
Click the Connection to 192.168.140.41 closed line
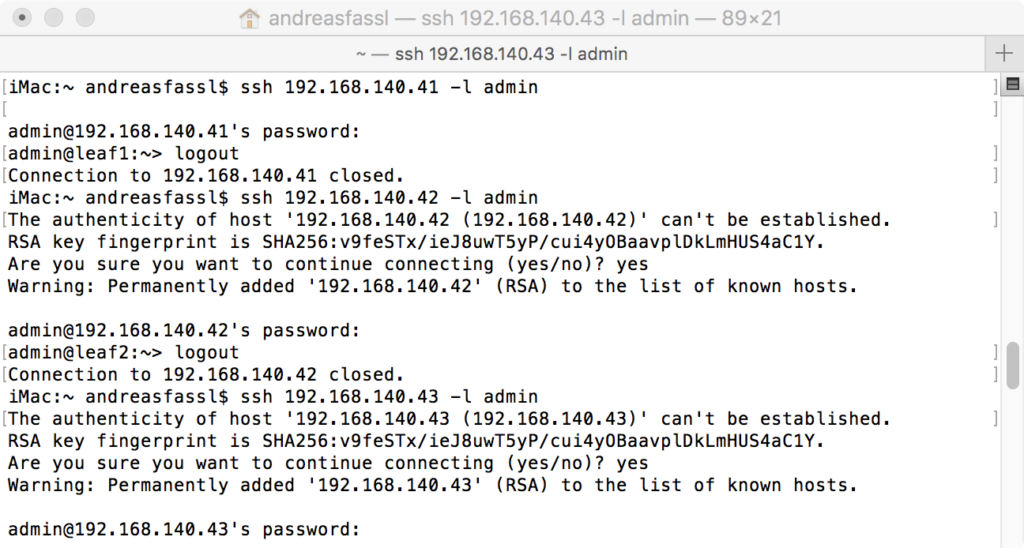(206, 176)
